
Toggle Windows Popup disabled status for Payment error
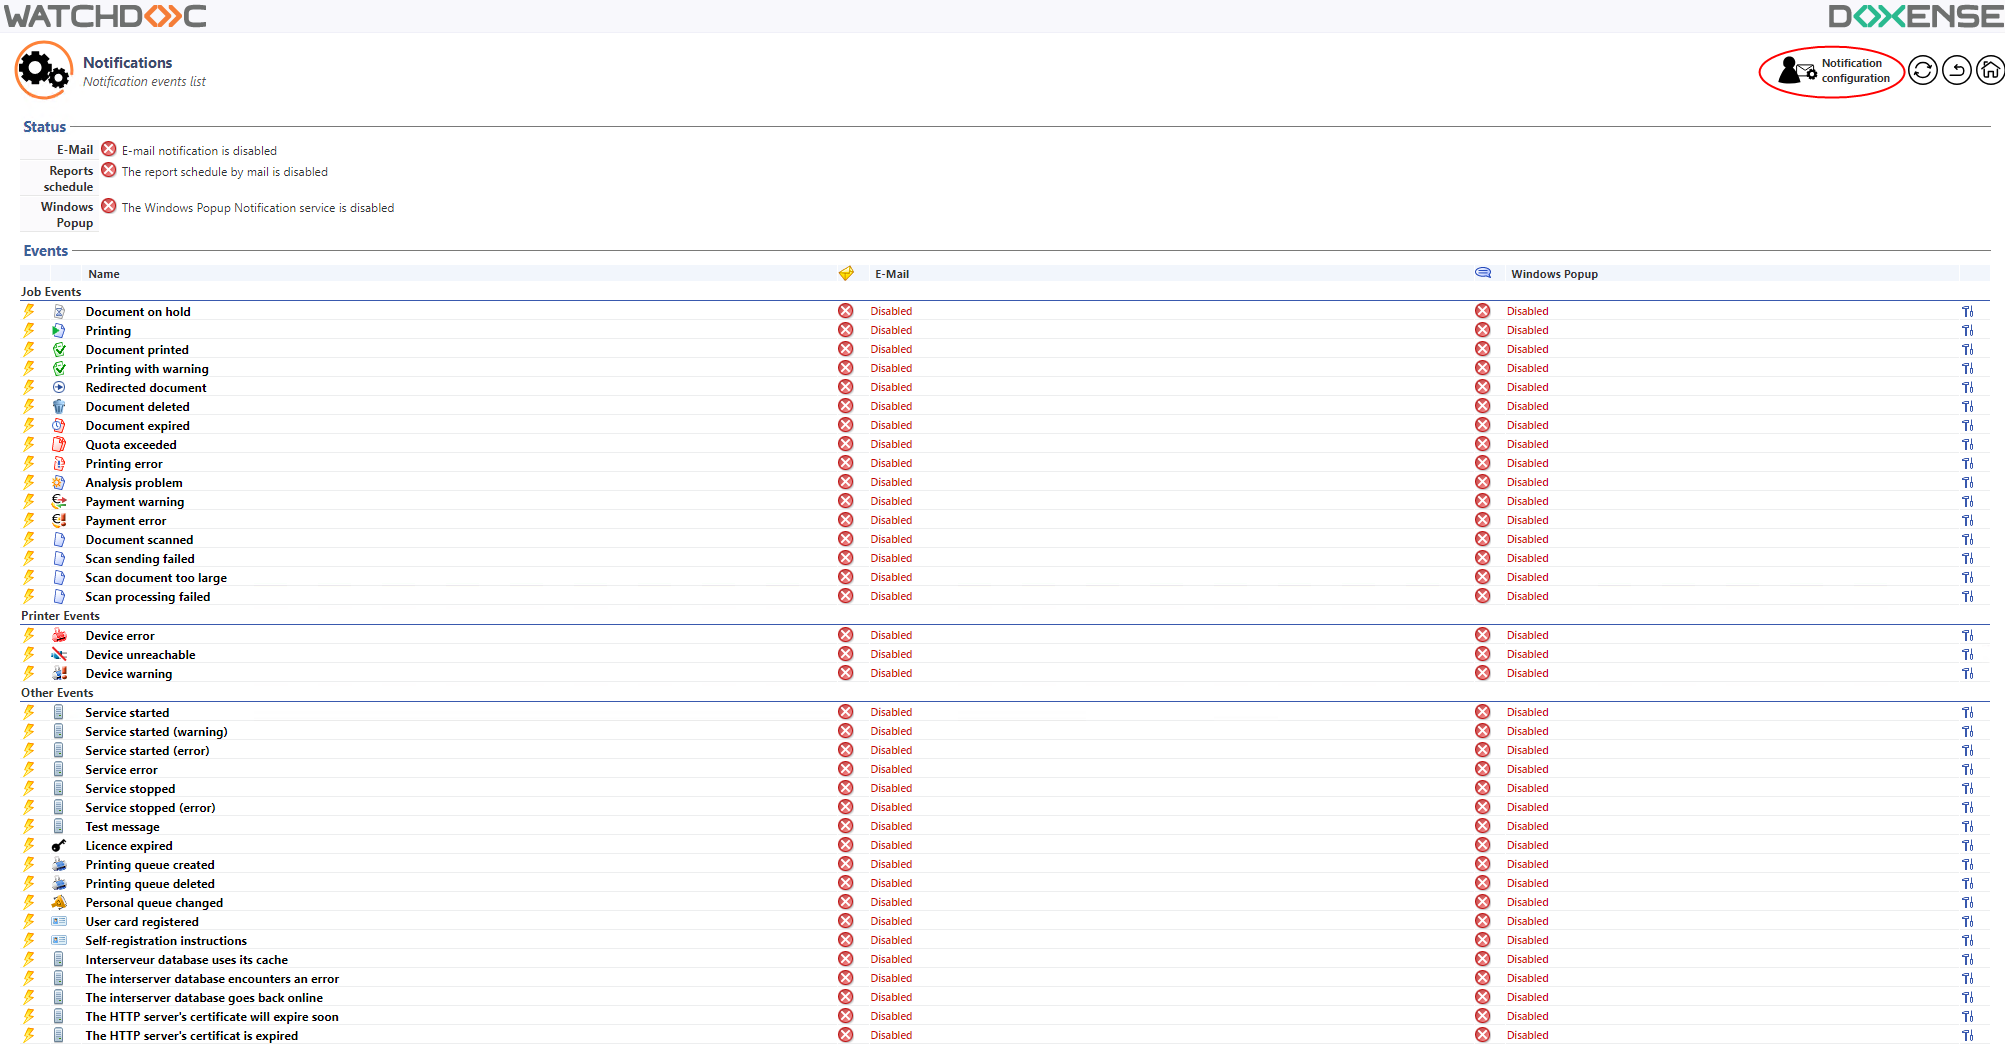(1483, 521)
